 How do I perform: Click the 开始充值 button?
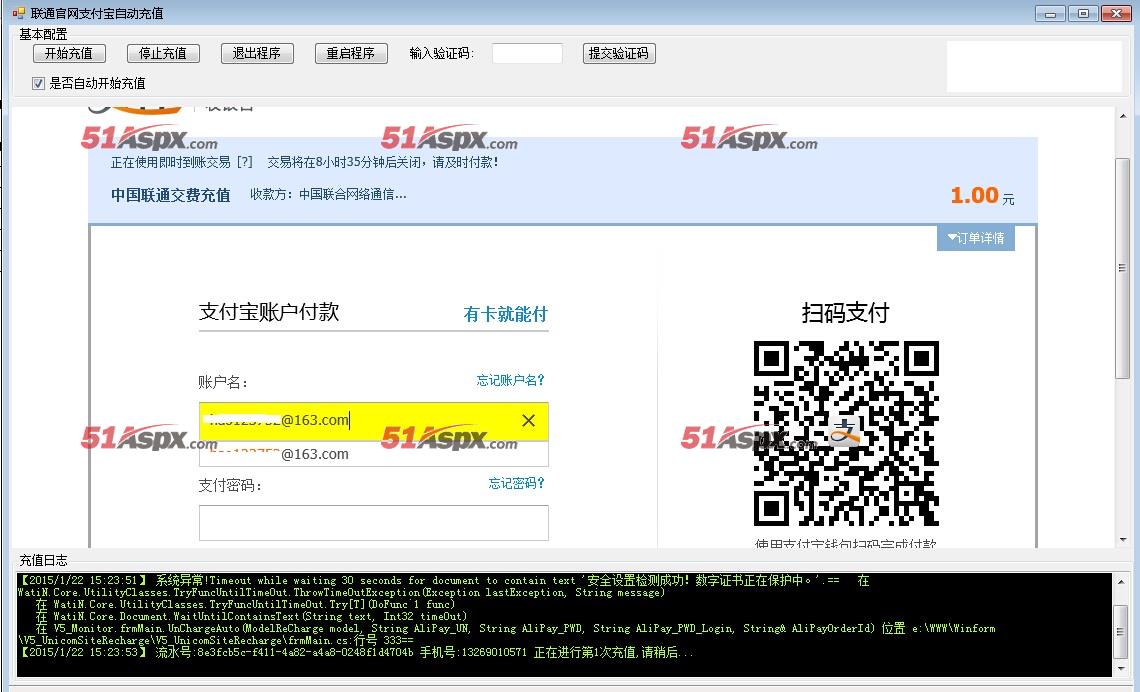(69, 53)
